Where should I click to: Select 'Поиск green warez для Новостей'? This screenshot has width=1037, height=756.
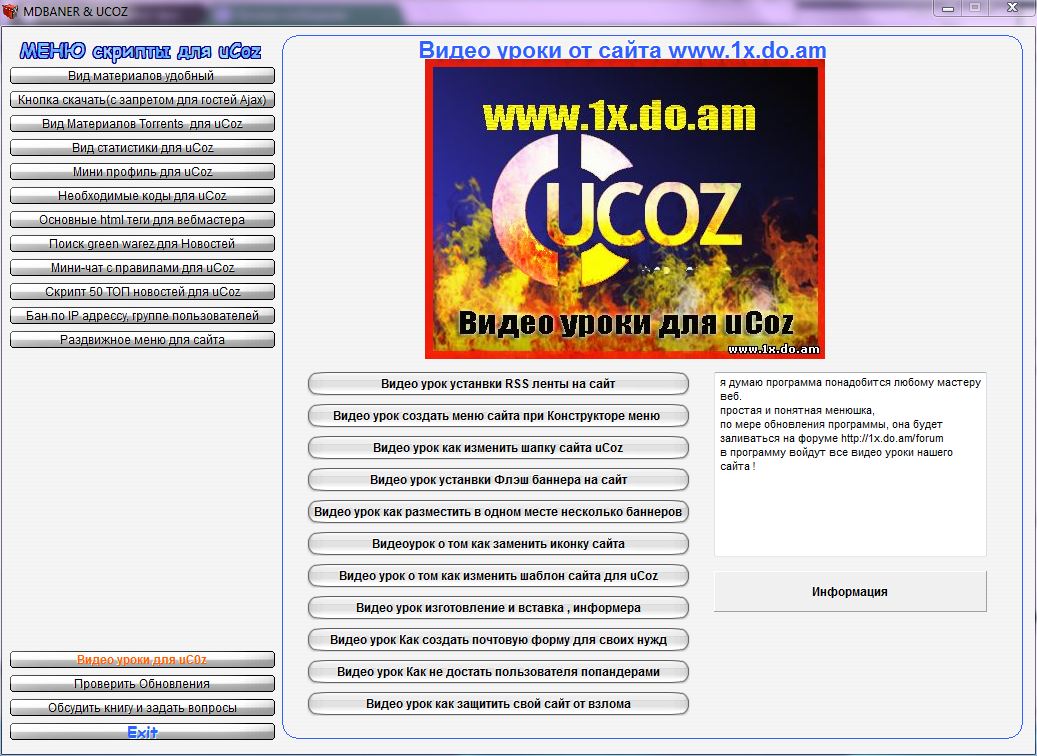coord(142,243)
